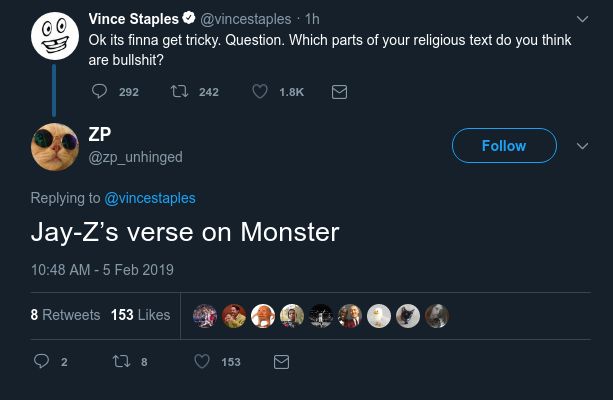The width and height of the screenshot is (613, 400).
Task: View the 153 Likes list
Action: coord(140,315)
